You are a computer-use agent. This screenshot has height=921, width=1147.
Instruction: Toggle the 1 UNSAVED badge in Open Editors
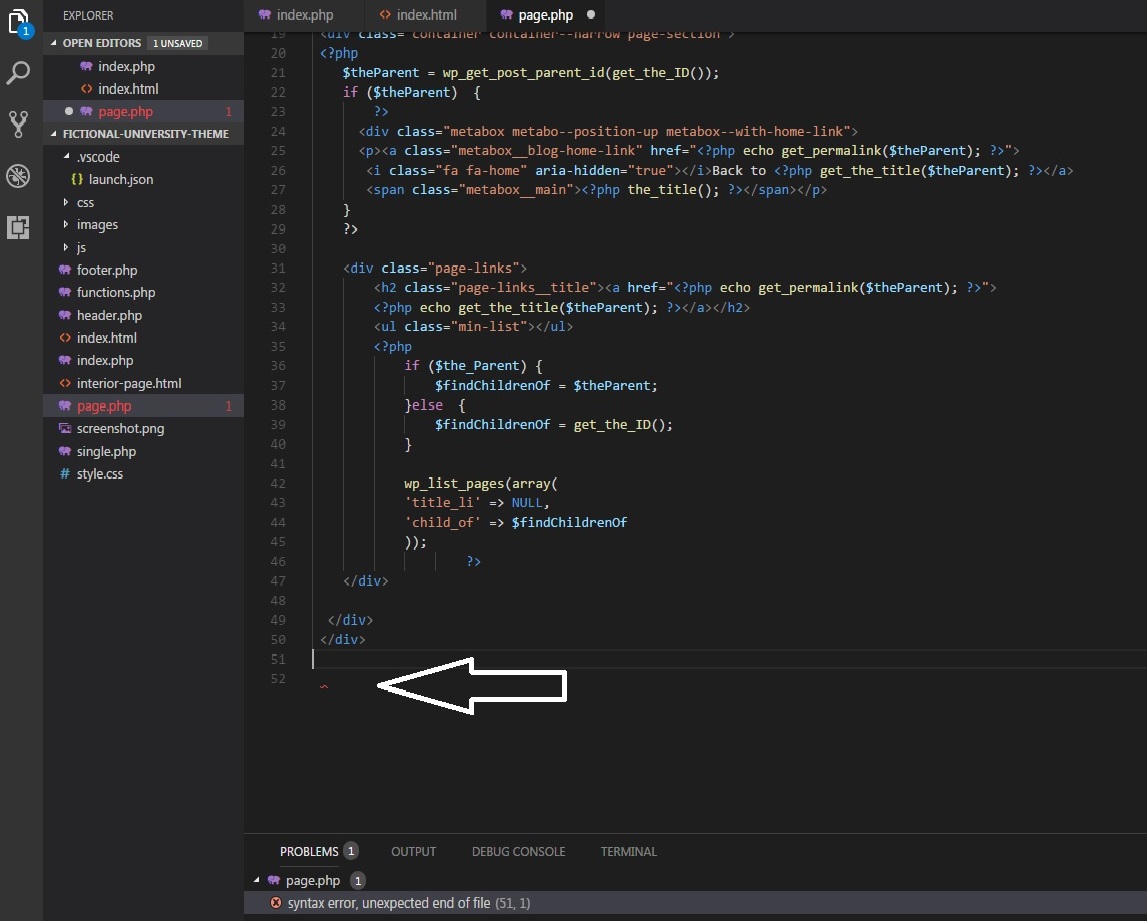click(x=177, y=43)
